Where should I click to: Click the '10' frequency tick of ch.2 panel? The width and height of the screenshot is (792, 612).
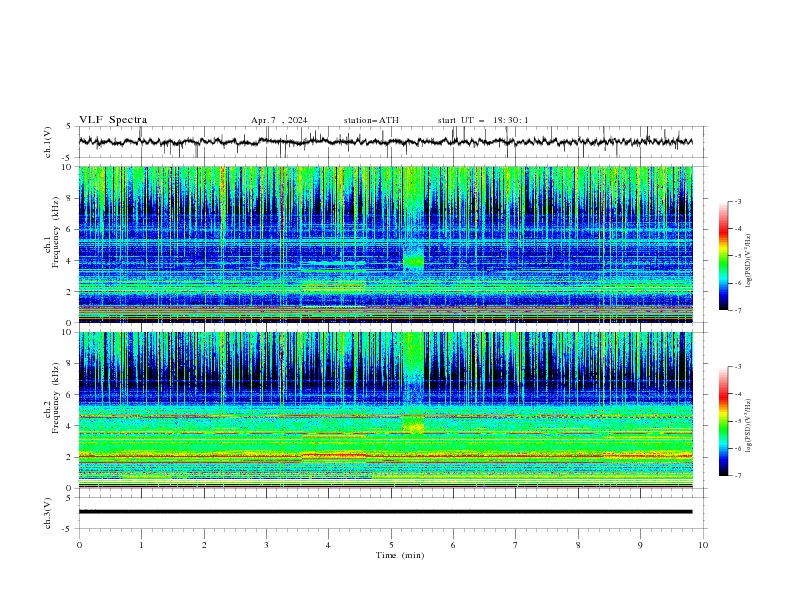pos(68,332)
